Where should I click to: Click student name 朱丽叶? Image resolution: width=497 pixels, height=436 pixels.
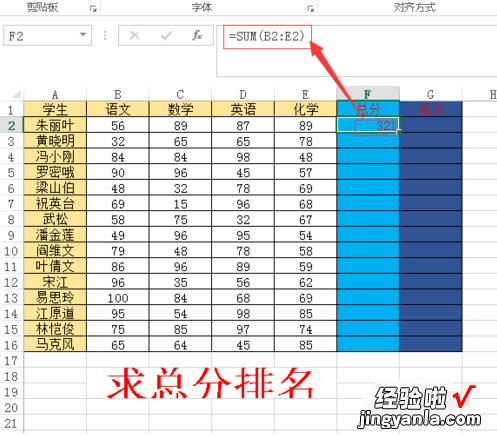(55, 125)
